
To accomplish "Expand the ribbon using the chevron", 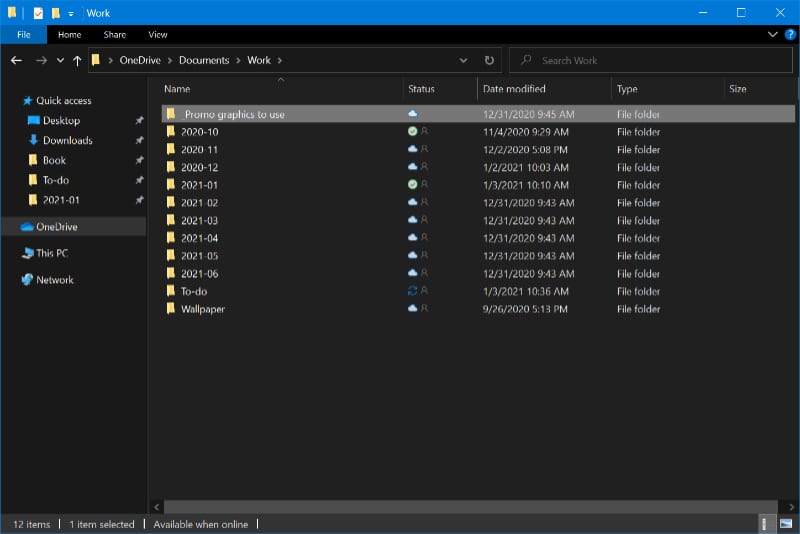I will (772, 34).
